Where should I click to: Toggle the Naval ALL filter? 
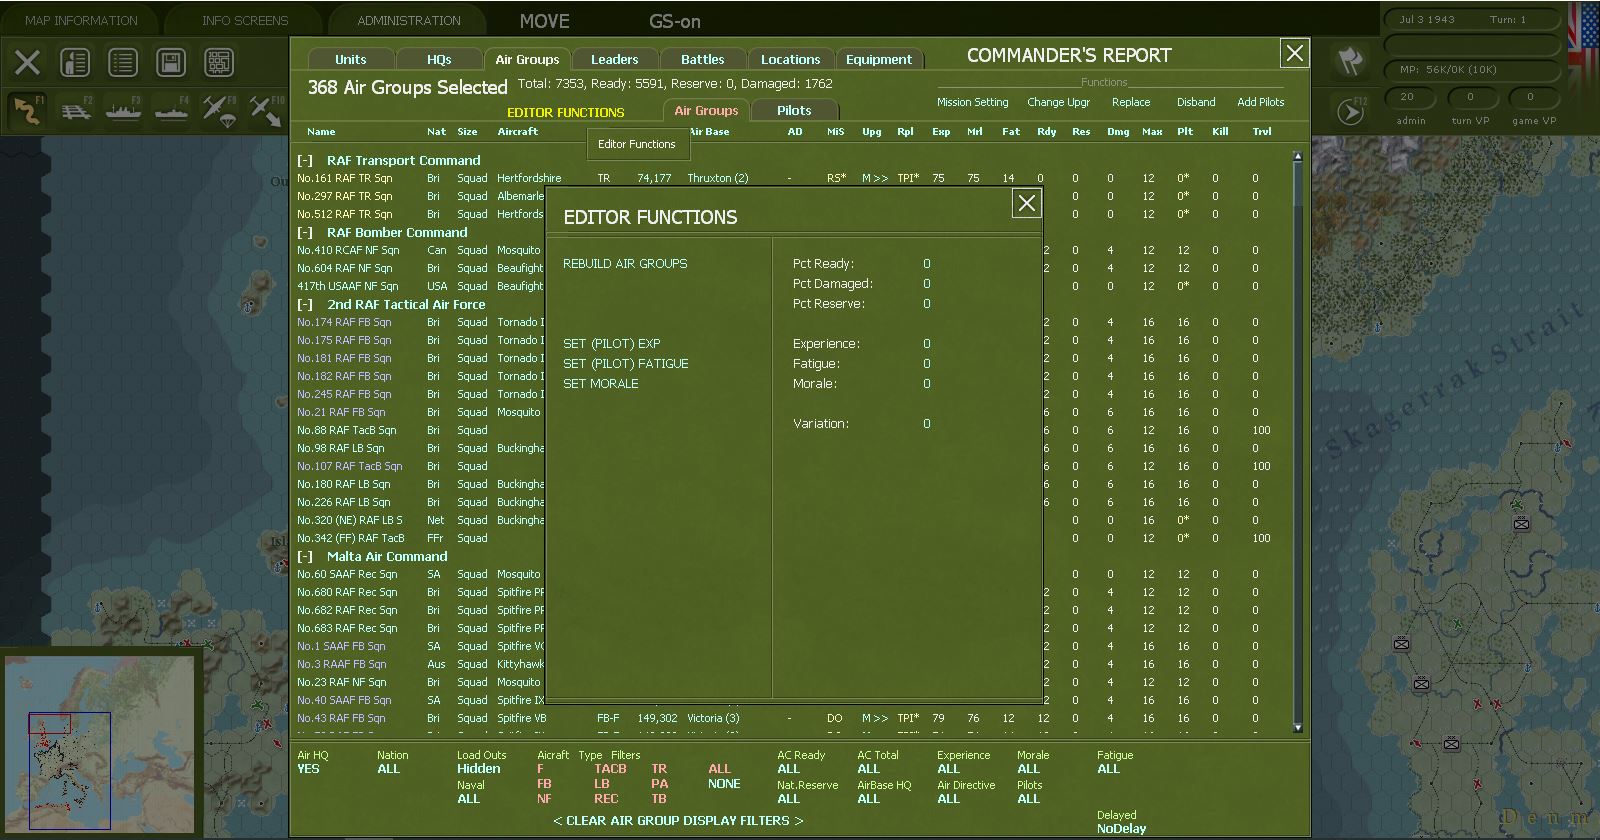point(469,799)
